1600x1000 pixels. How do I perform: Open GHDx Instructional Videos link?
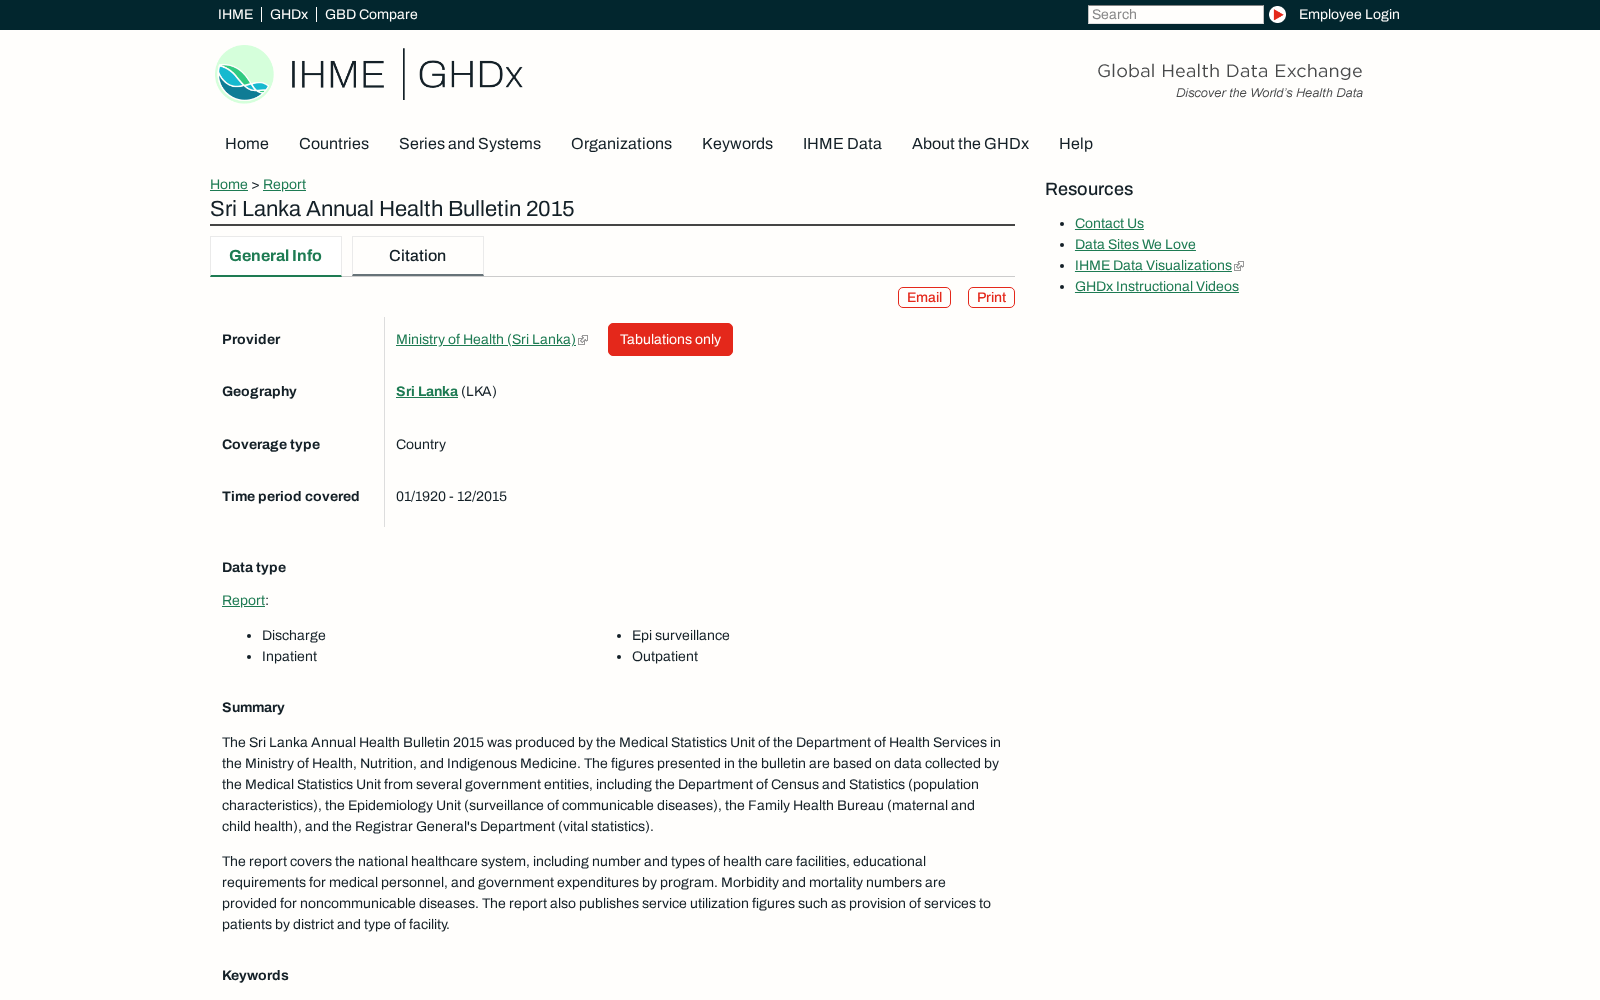point(1157,287)
